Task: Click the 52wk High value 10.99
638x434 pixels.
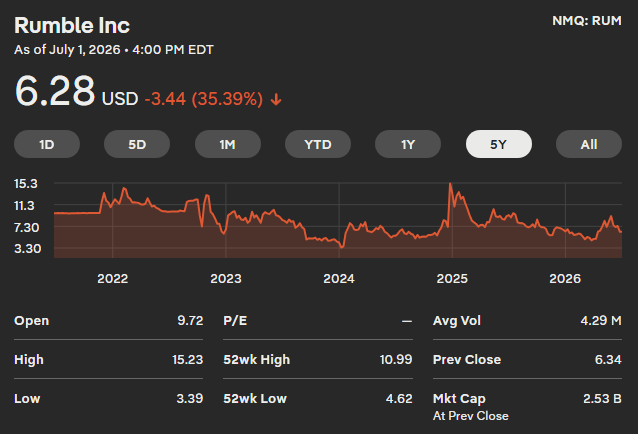Action: [x=396, y=360]
